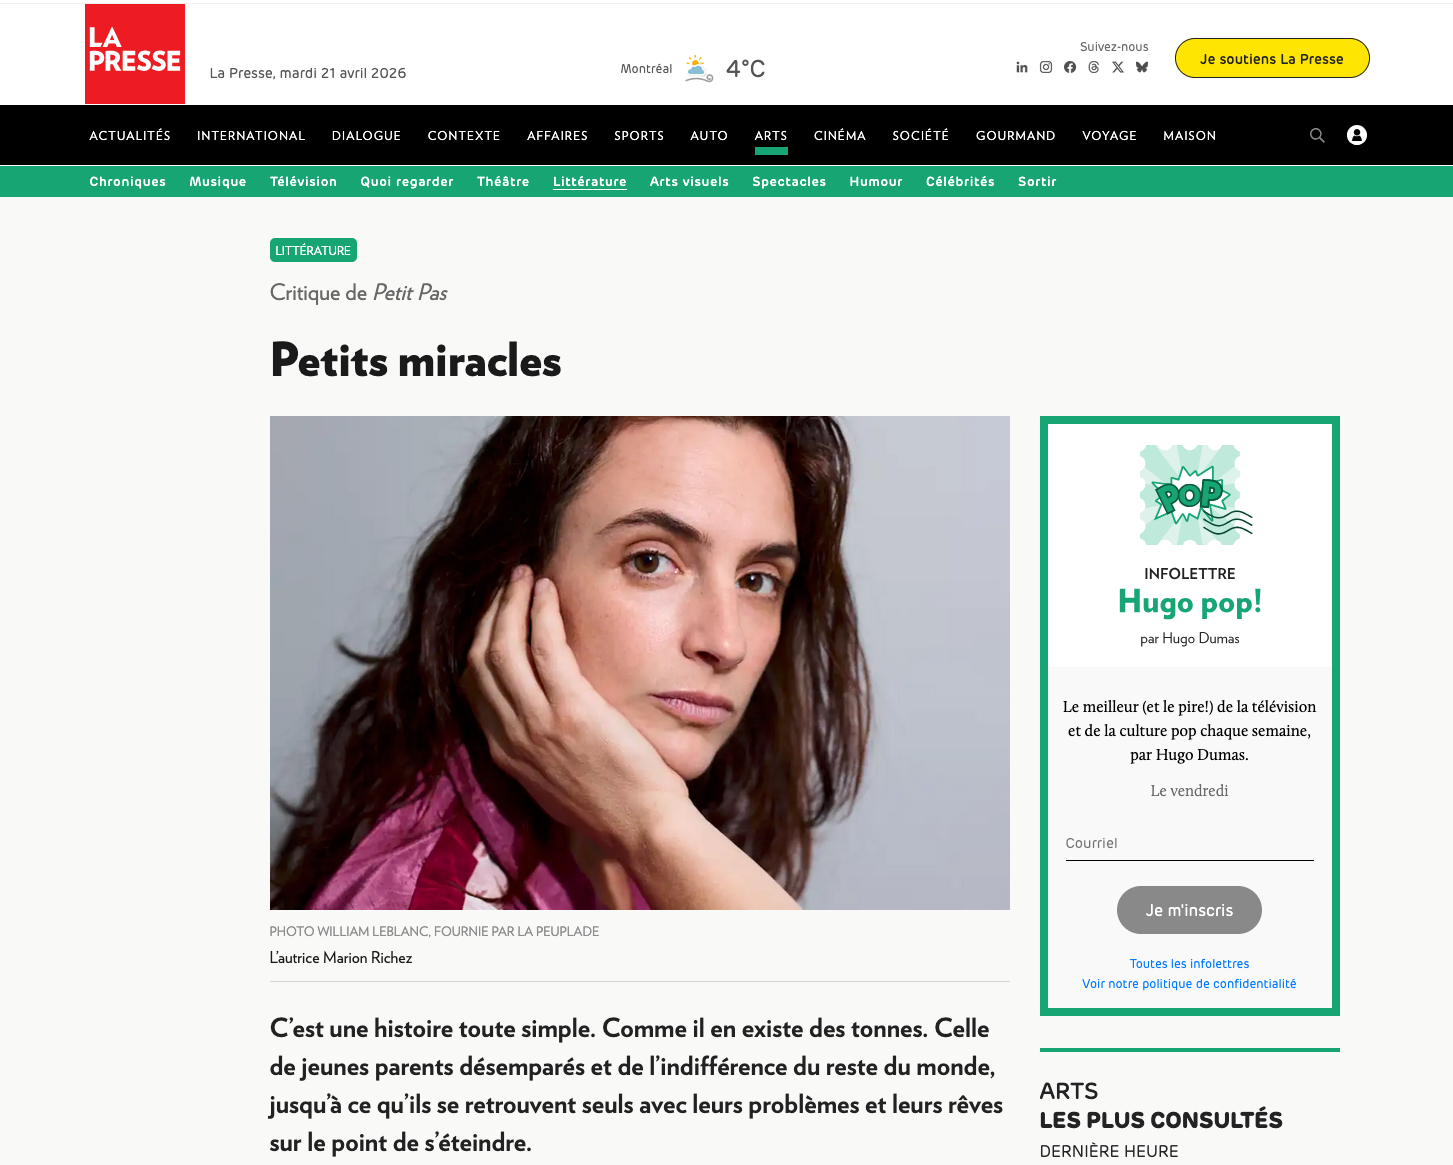Focus the Courriel email field
The height and width of the screenshot is (1165, 1453).
(x=1189, y=844)
